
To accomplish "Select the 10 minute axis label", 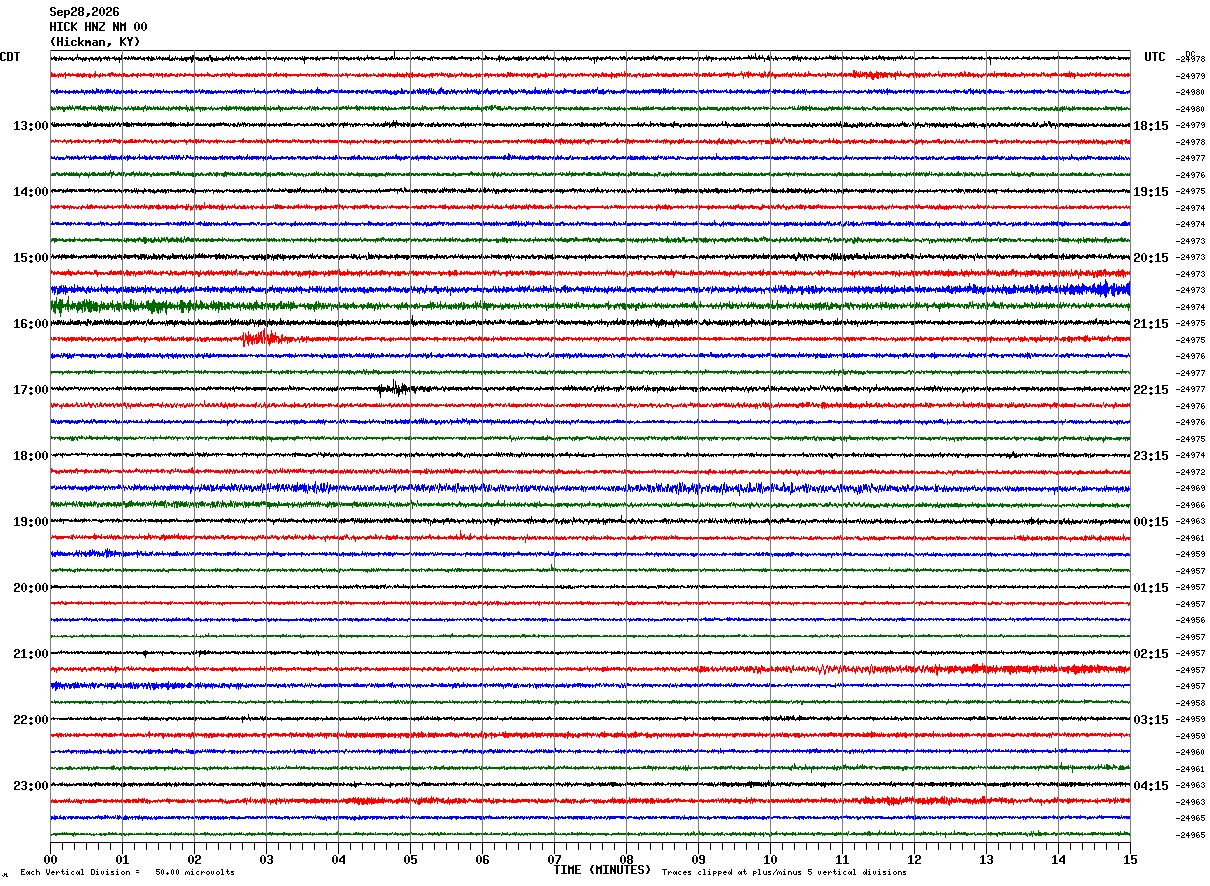I will coord(770,860).
